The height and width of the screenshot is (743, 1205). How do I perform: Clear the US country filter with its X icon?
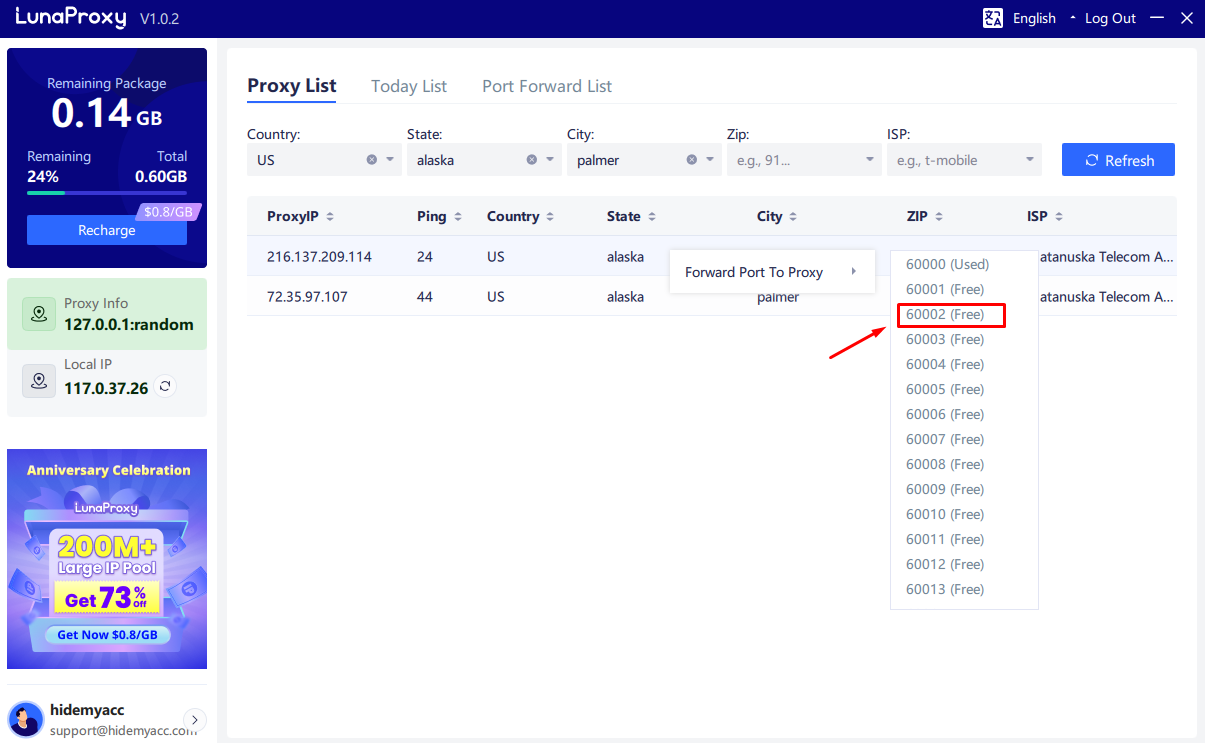[372, 159]
